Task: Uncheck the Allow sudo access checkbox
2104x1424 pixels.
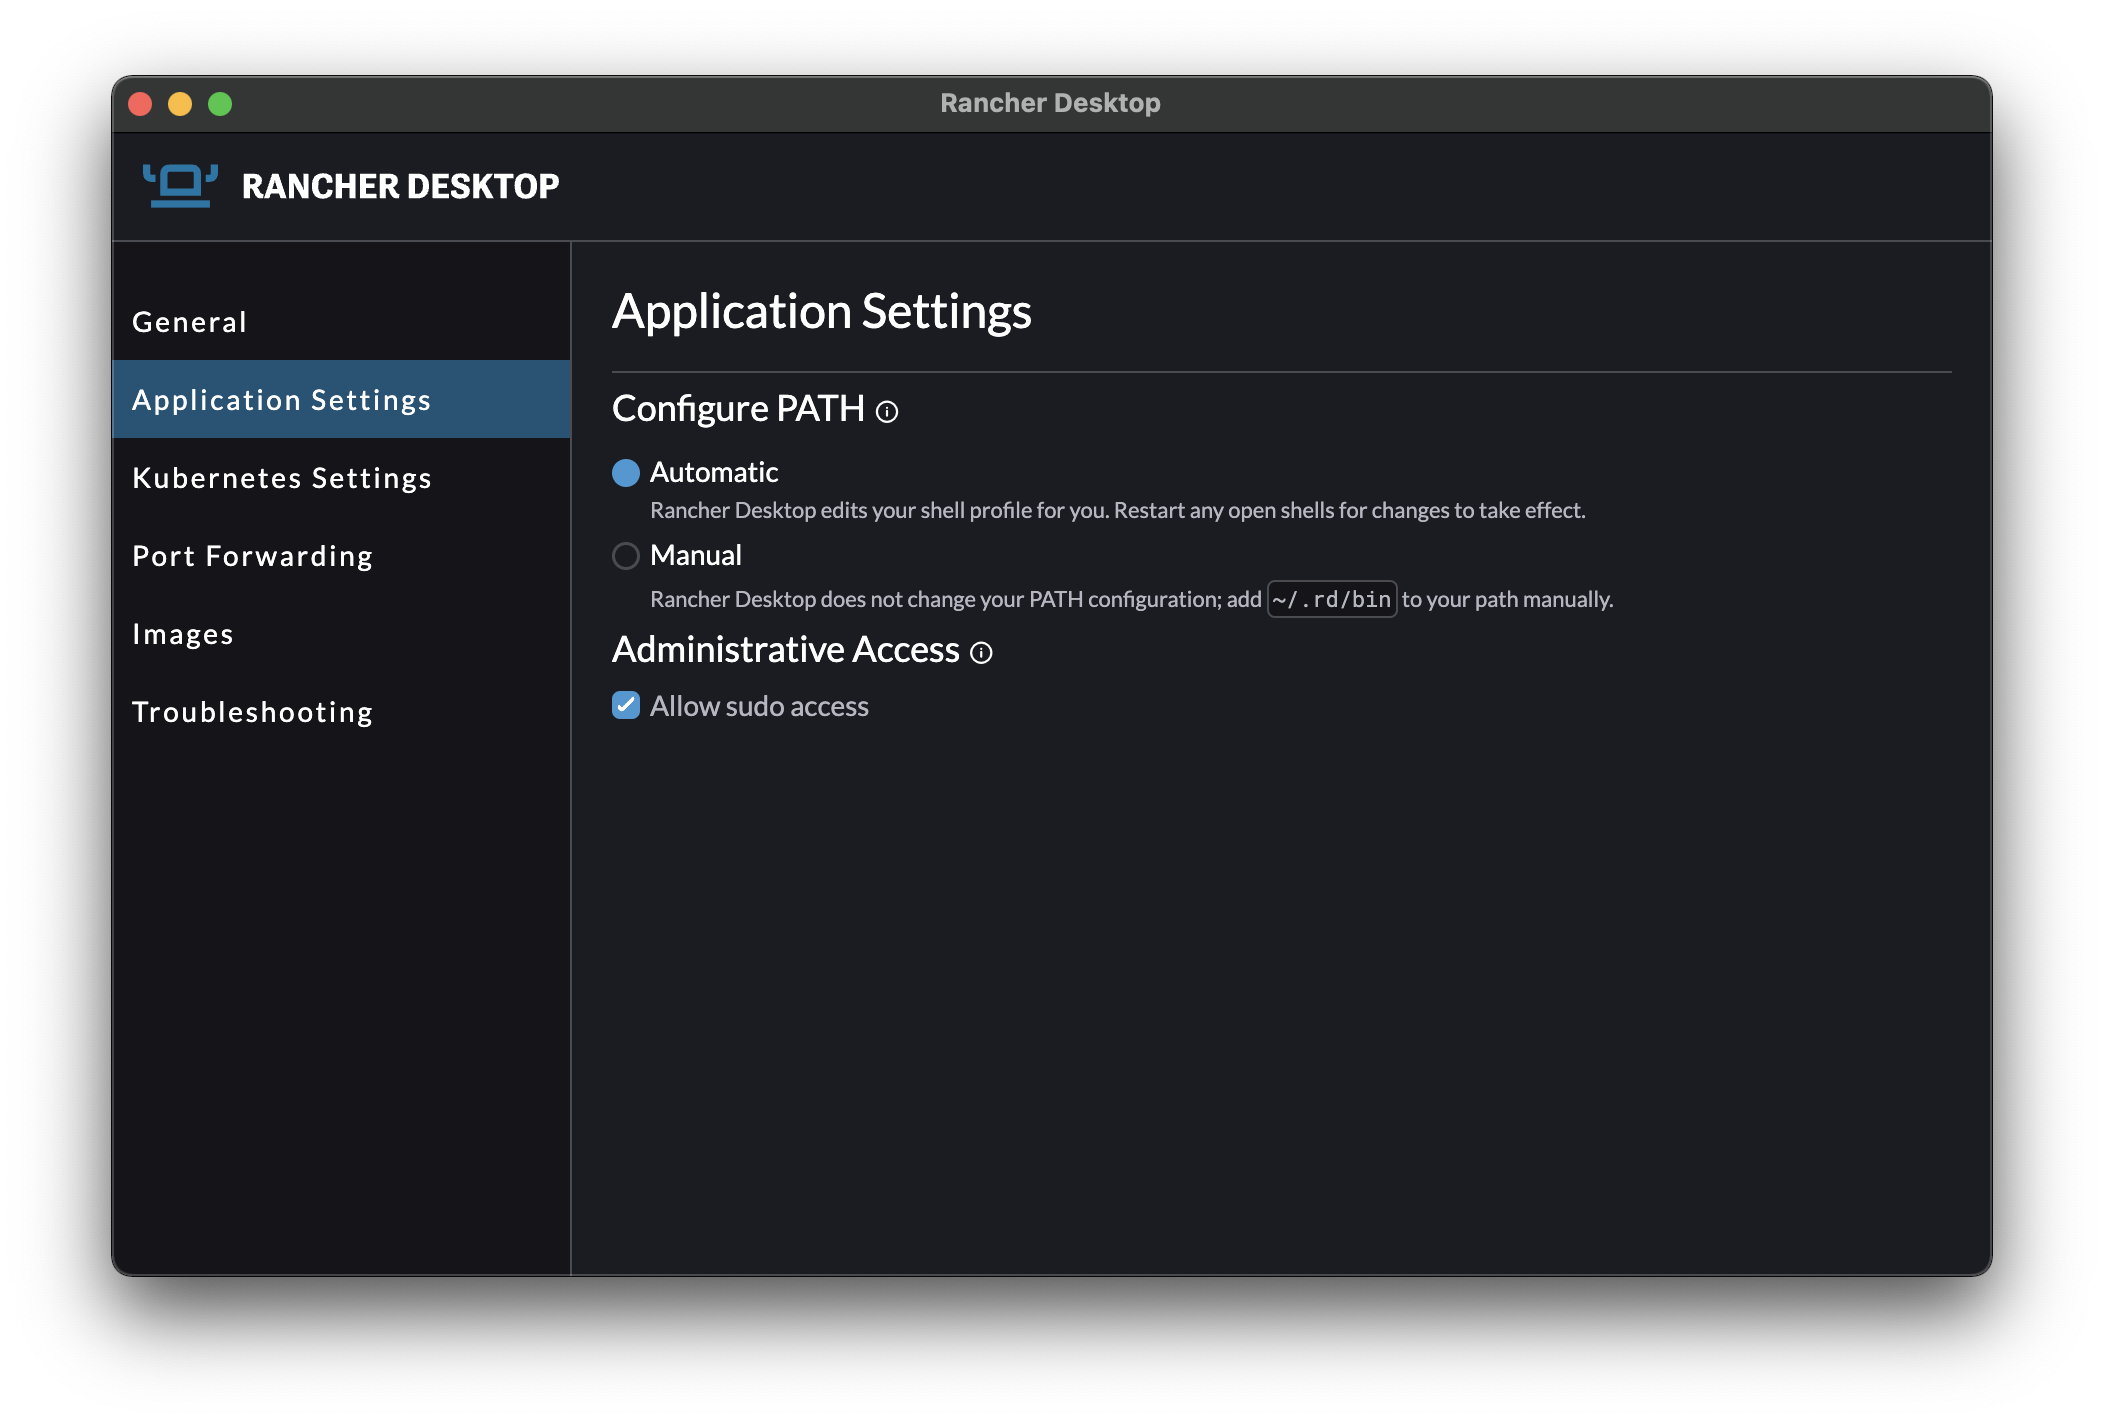Action: [x=626, y=706]
